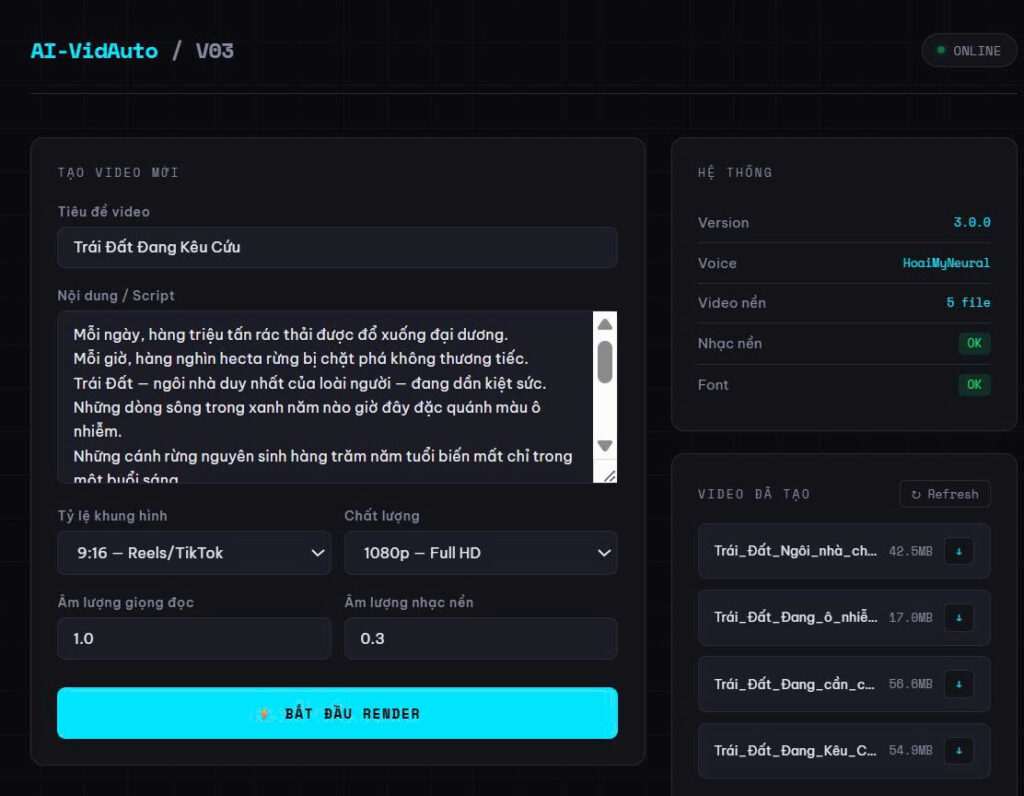Click the AI-VidAuto logo title

tap(94, 51)
